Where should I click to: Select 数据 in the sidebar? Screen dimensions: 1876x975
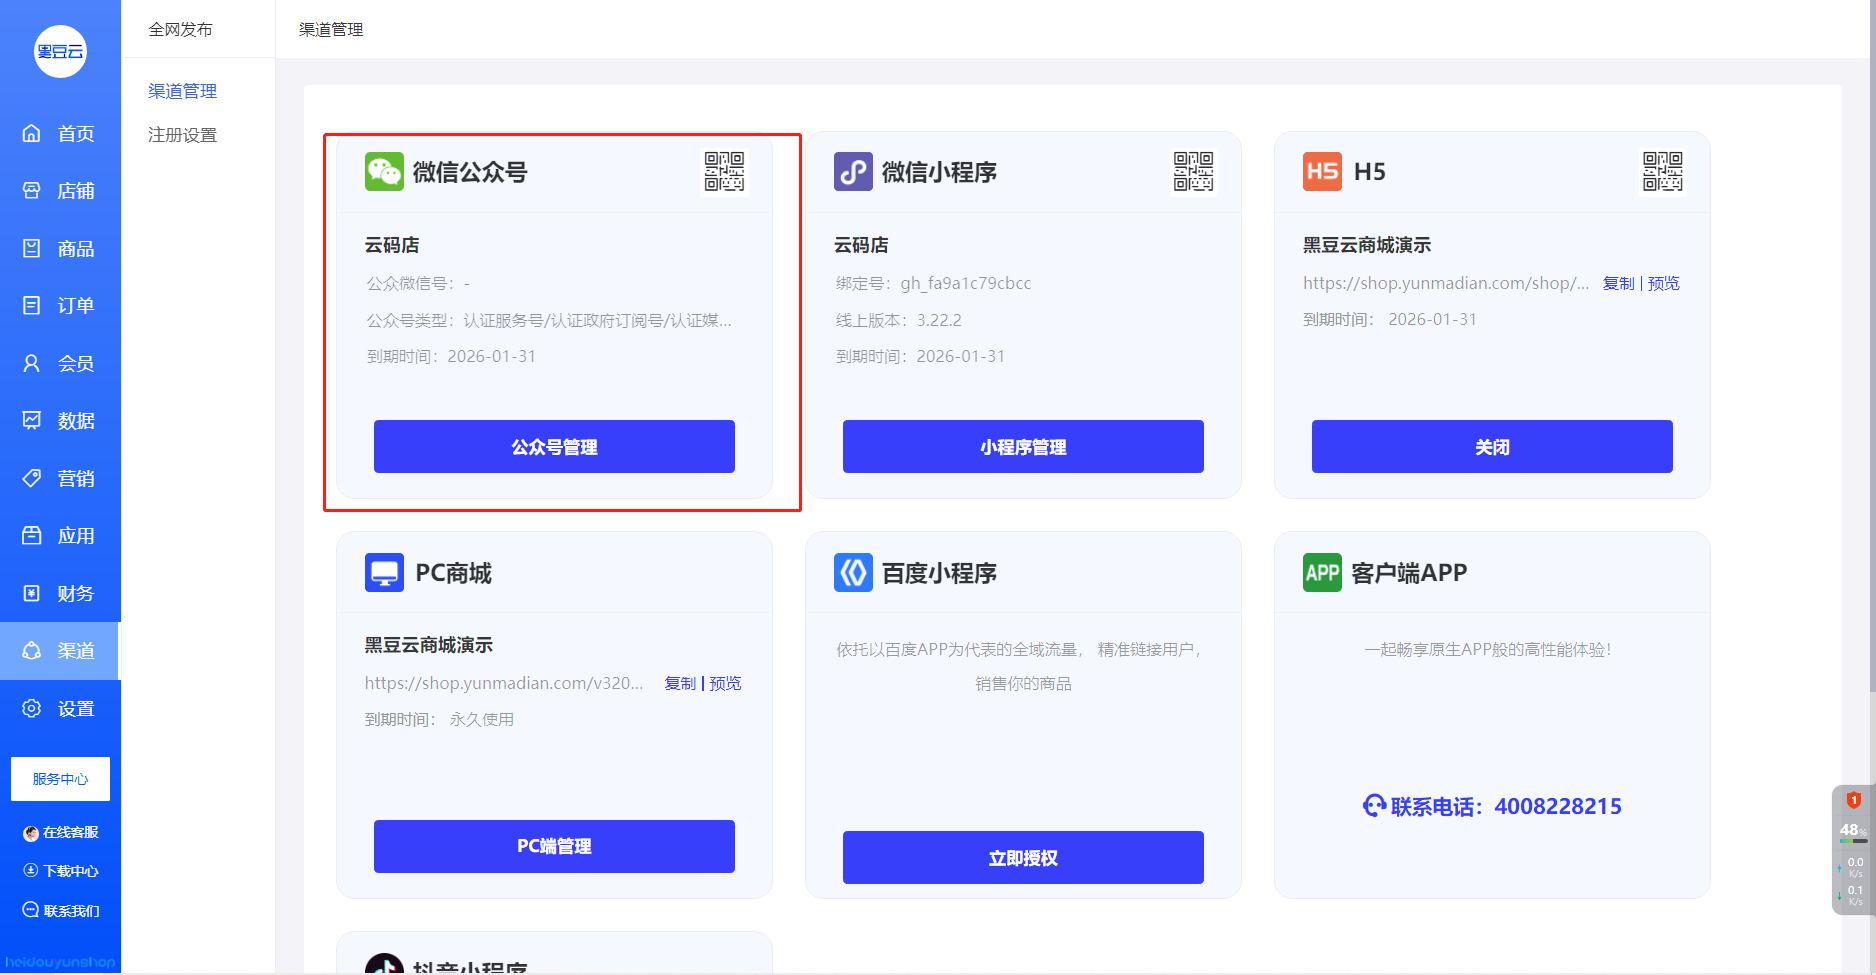click(x=60, y=420)
